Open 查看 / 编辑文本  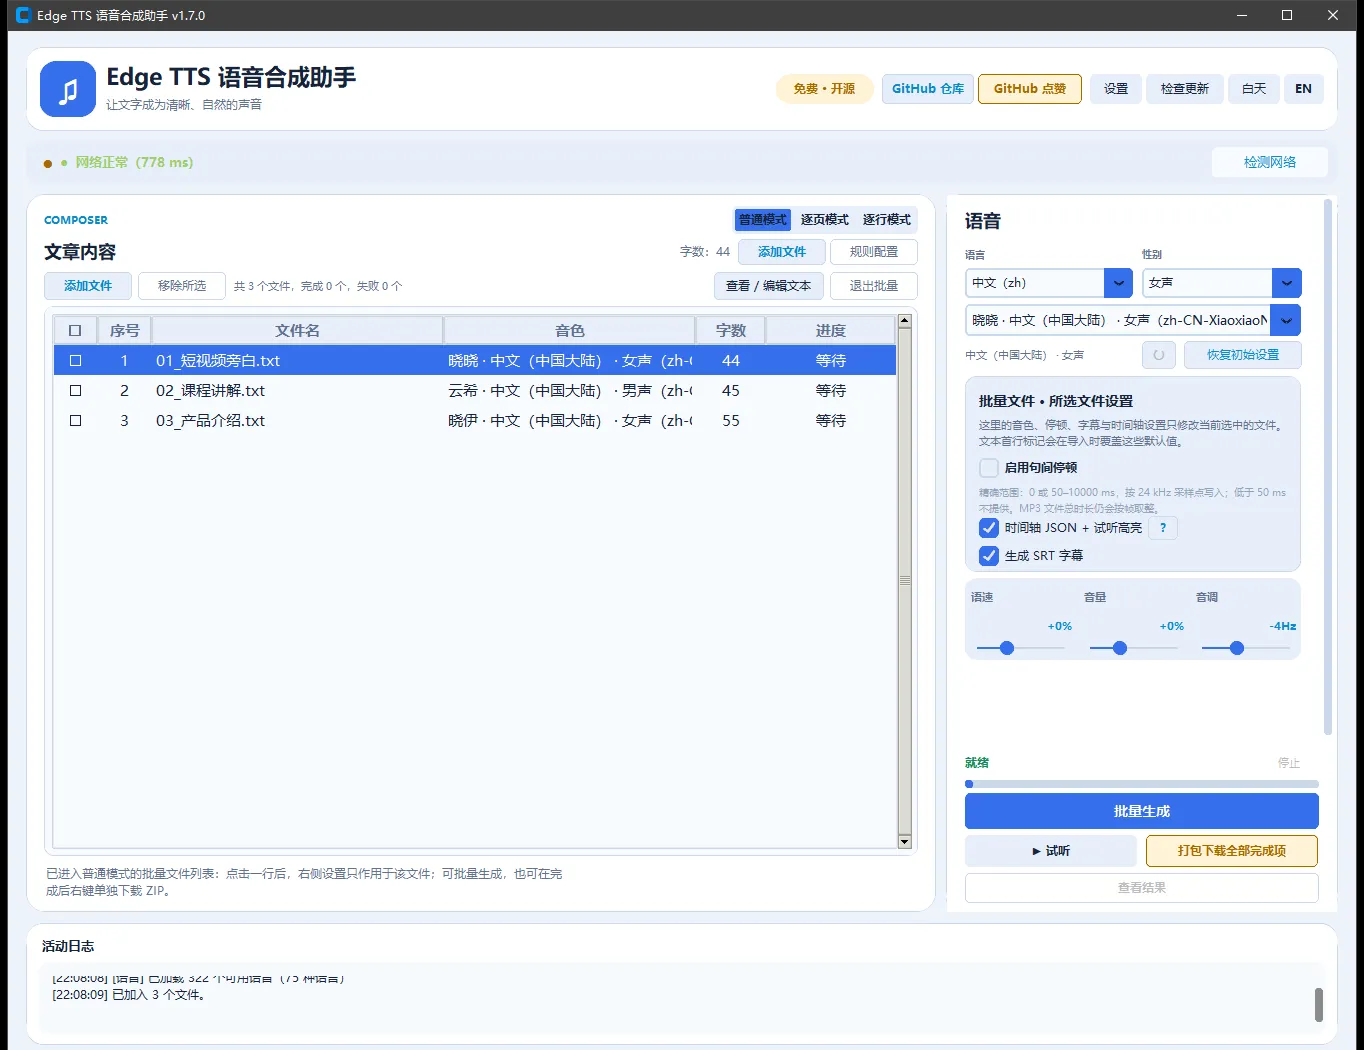click(x=768, y=286)
